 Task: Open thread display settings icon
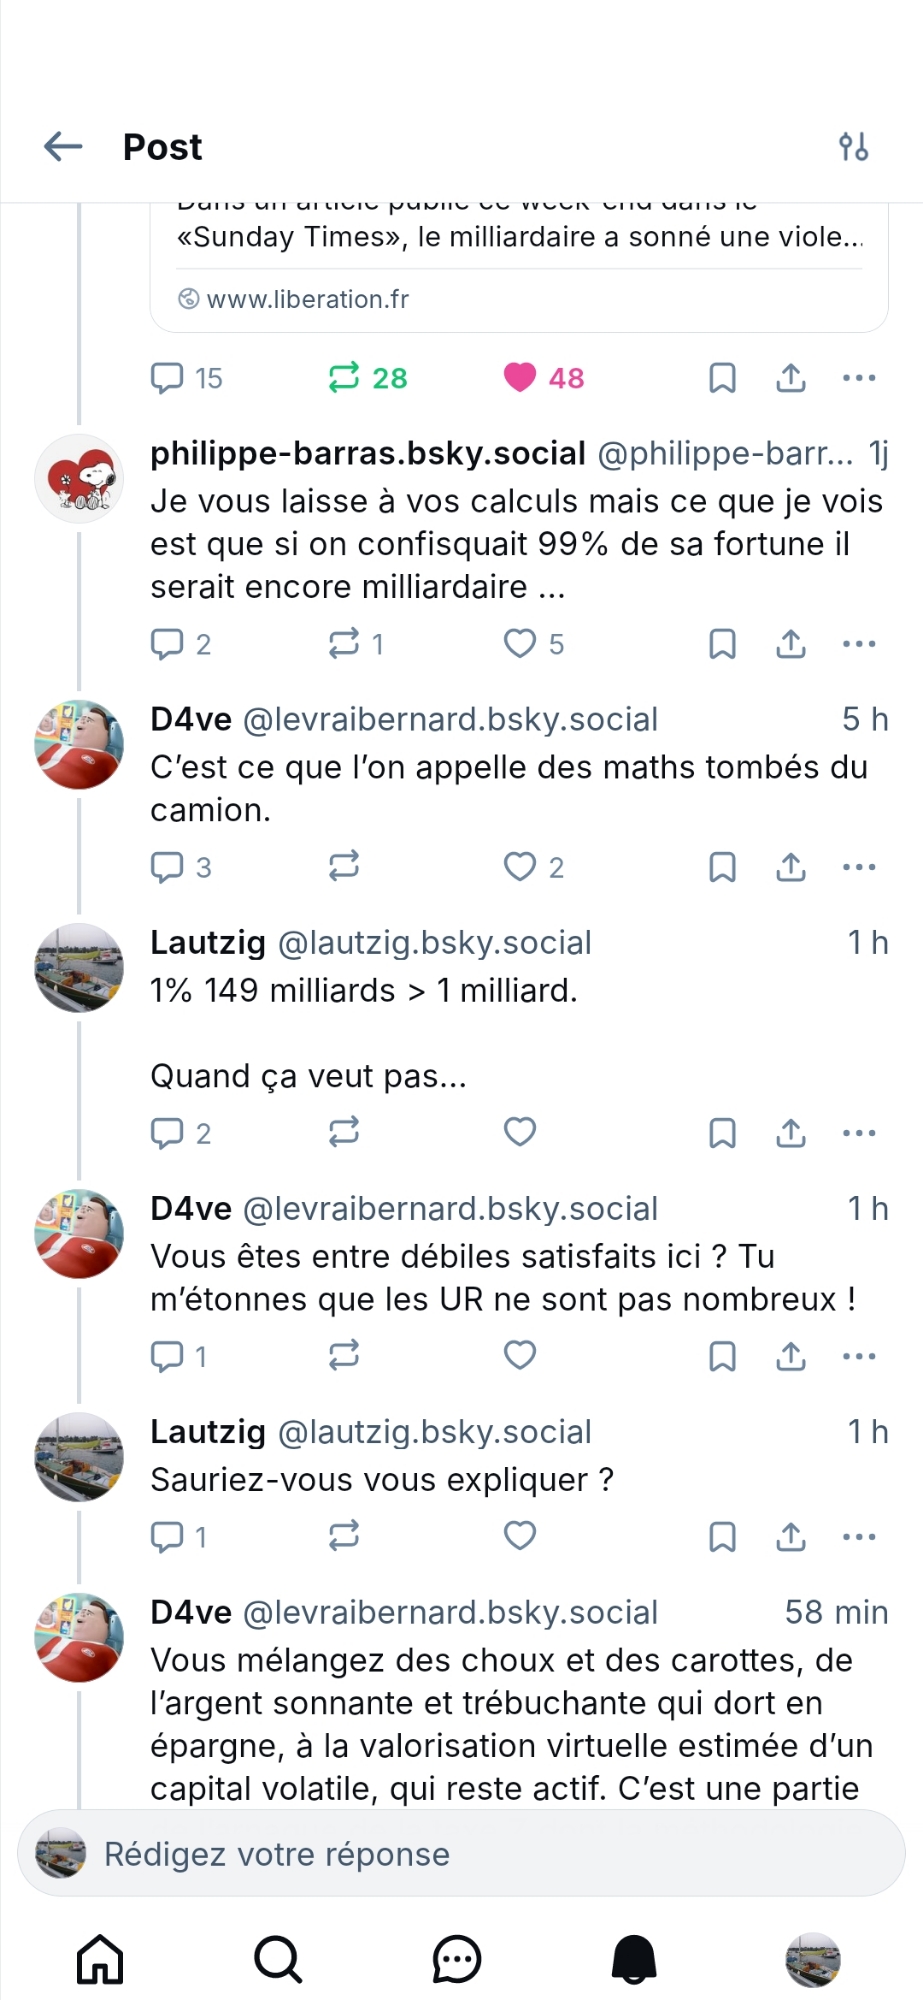tap(853, 147)
